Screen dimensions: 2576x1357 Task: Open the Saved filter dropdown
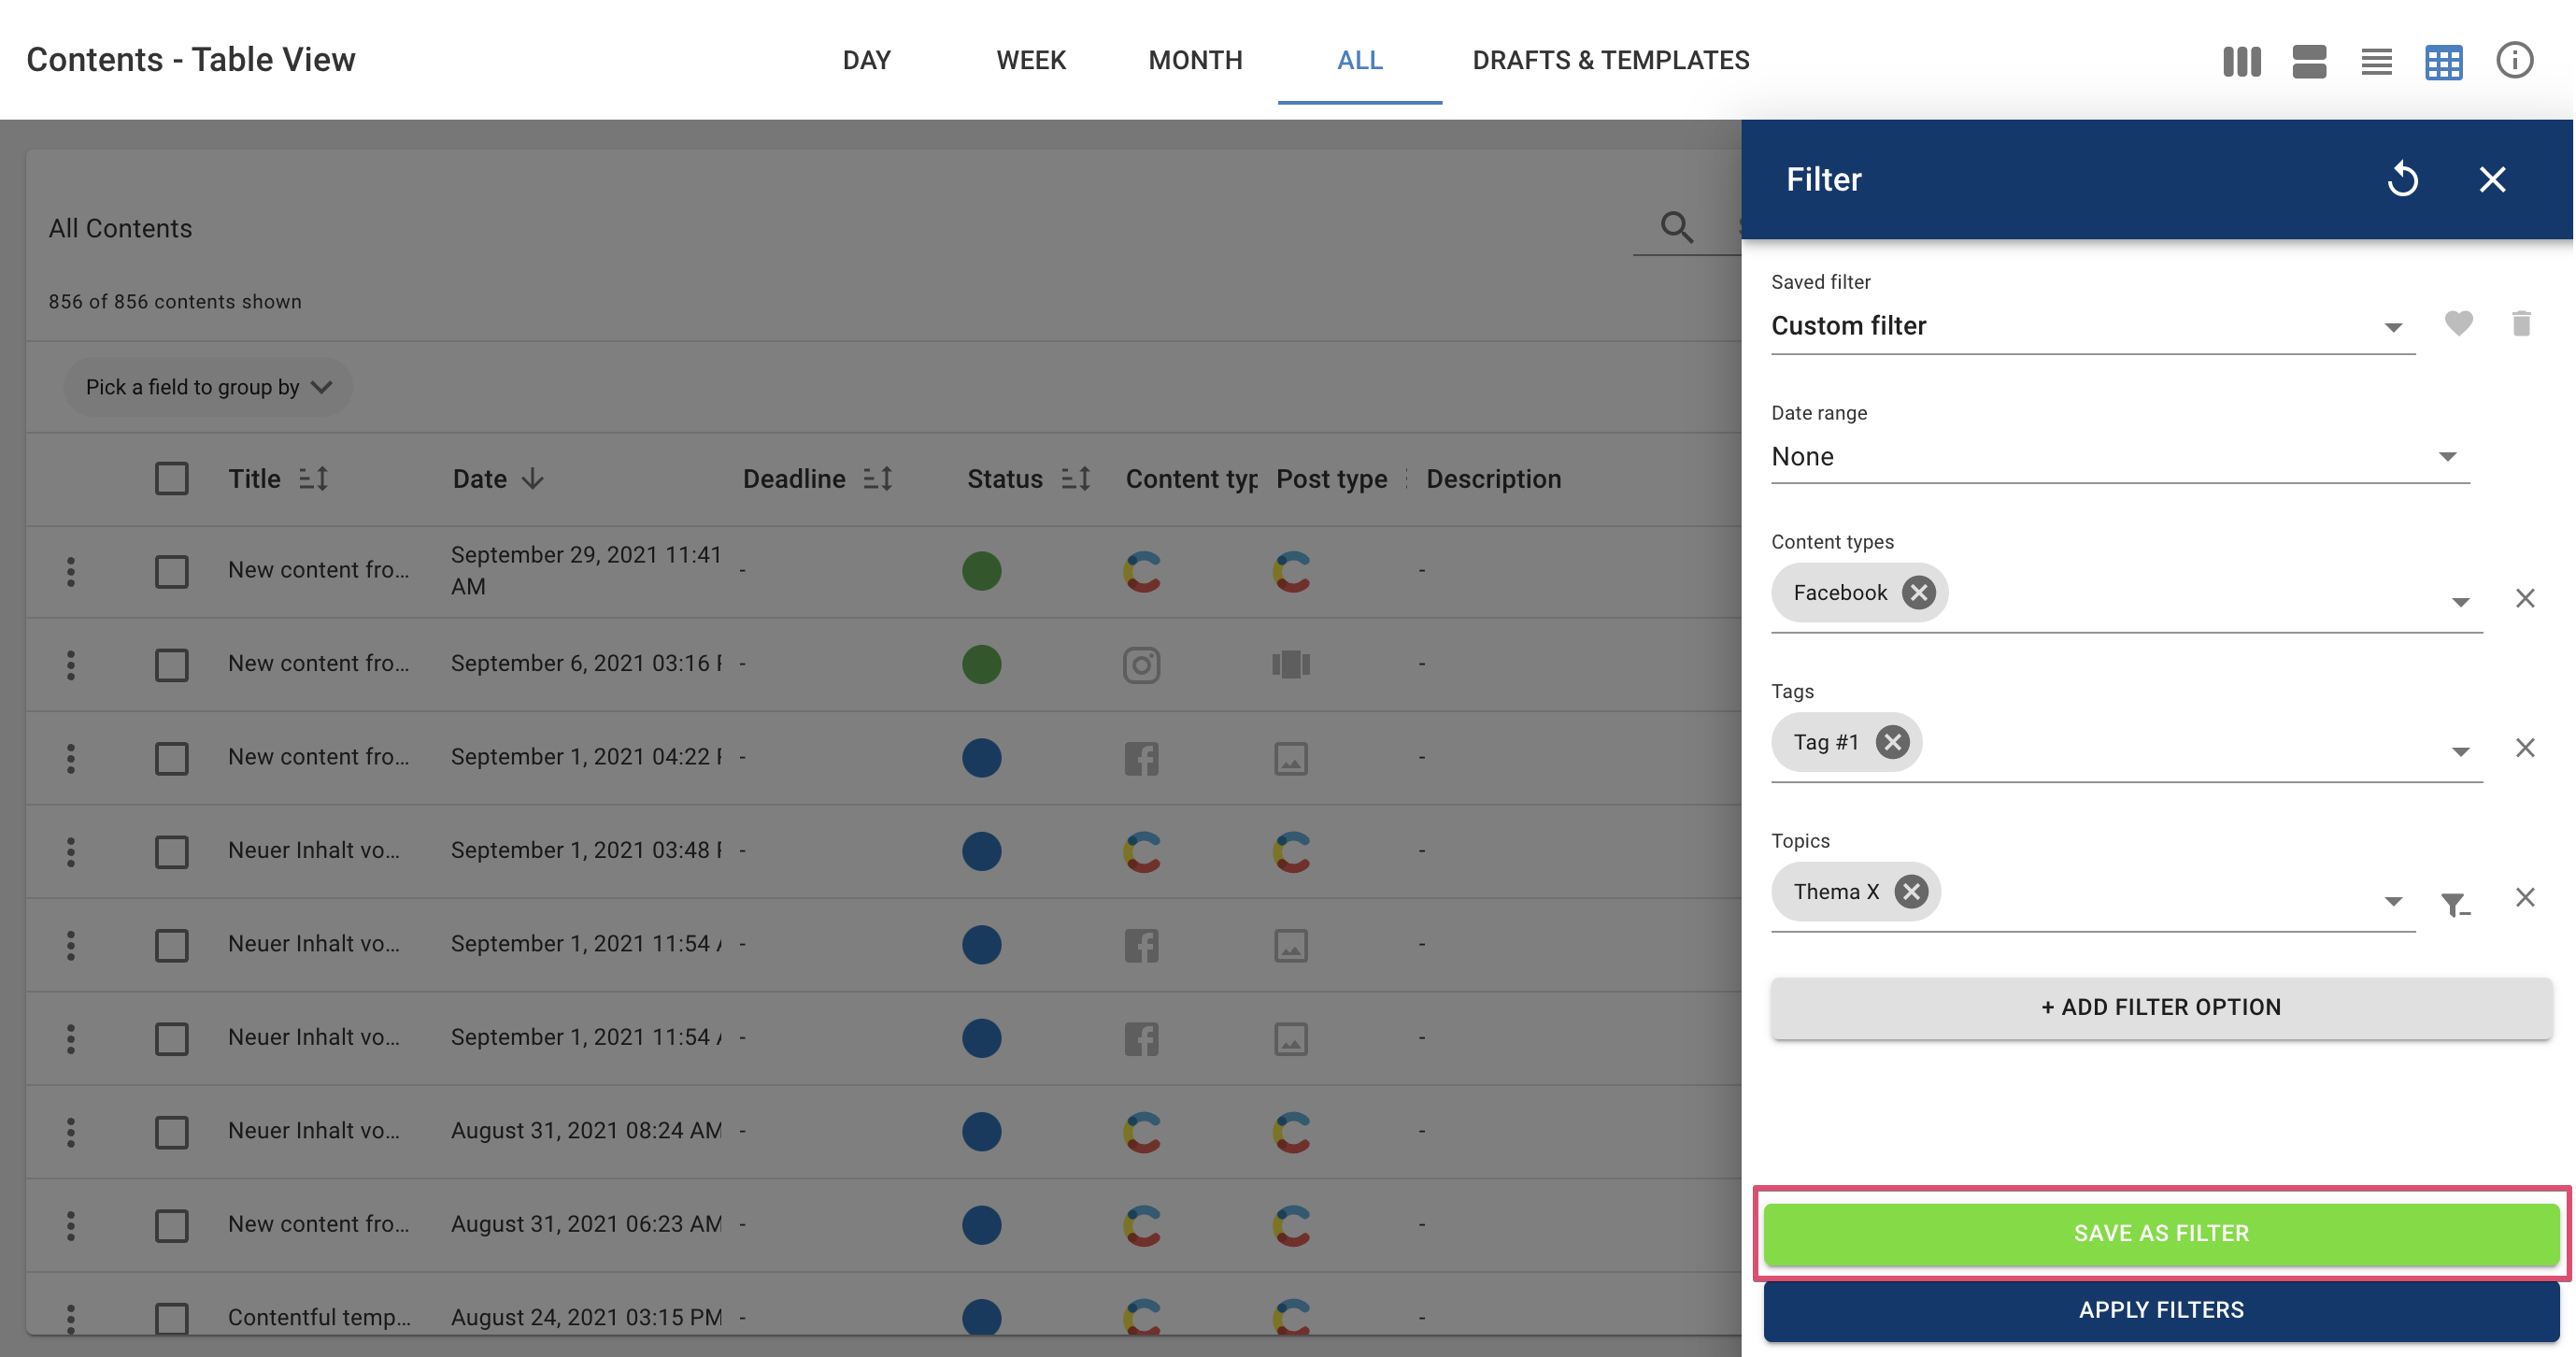click(x=2092, y=326)
